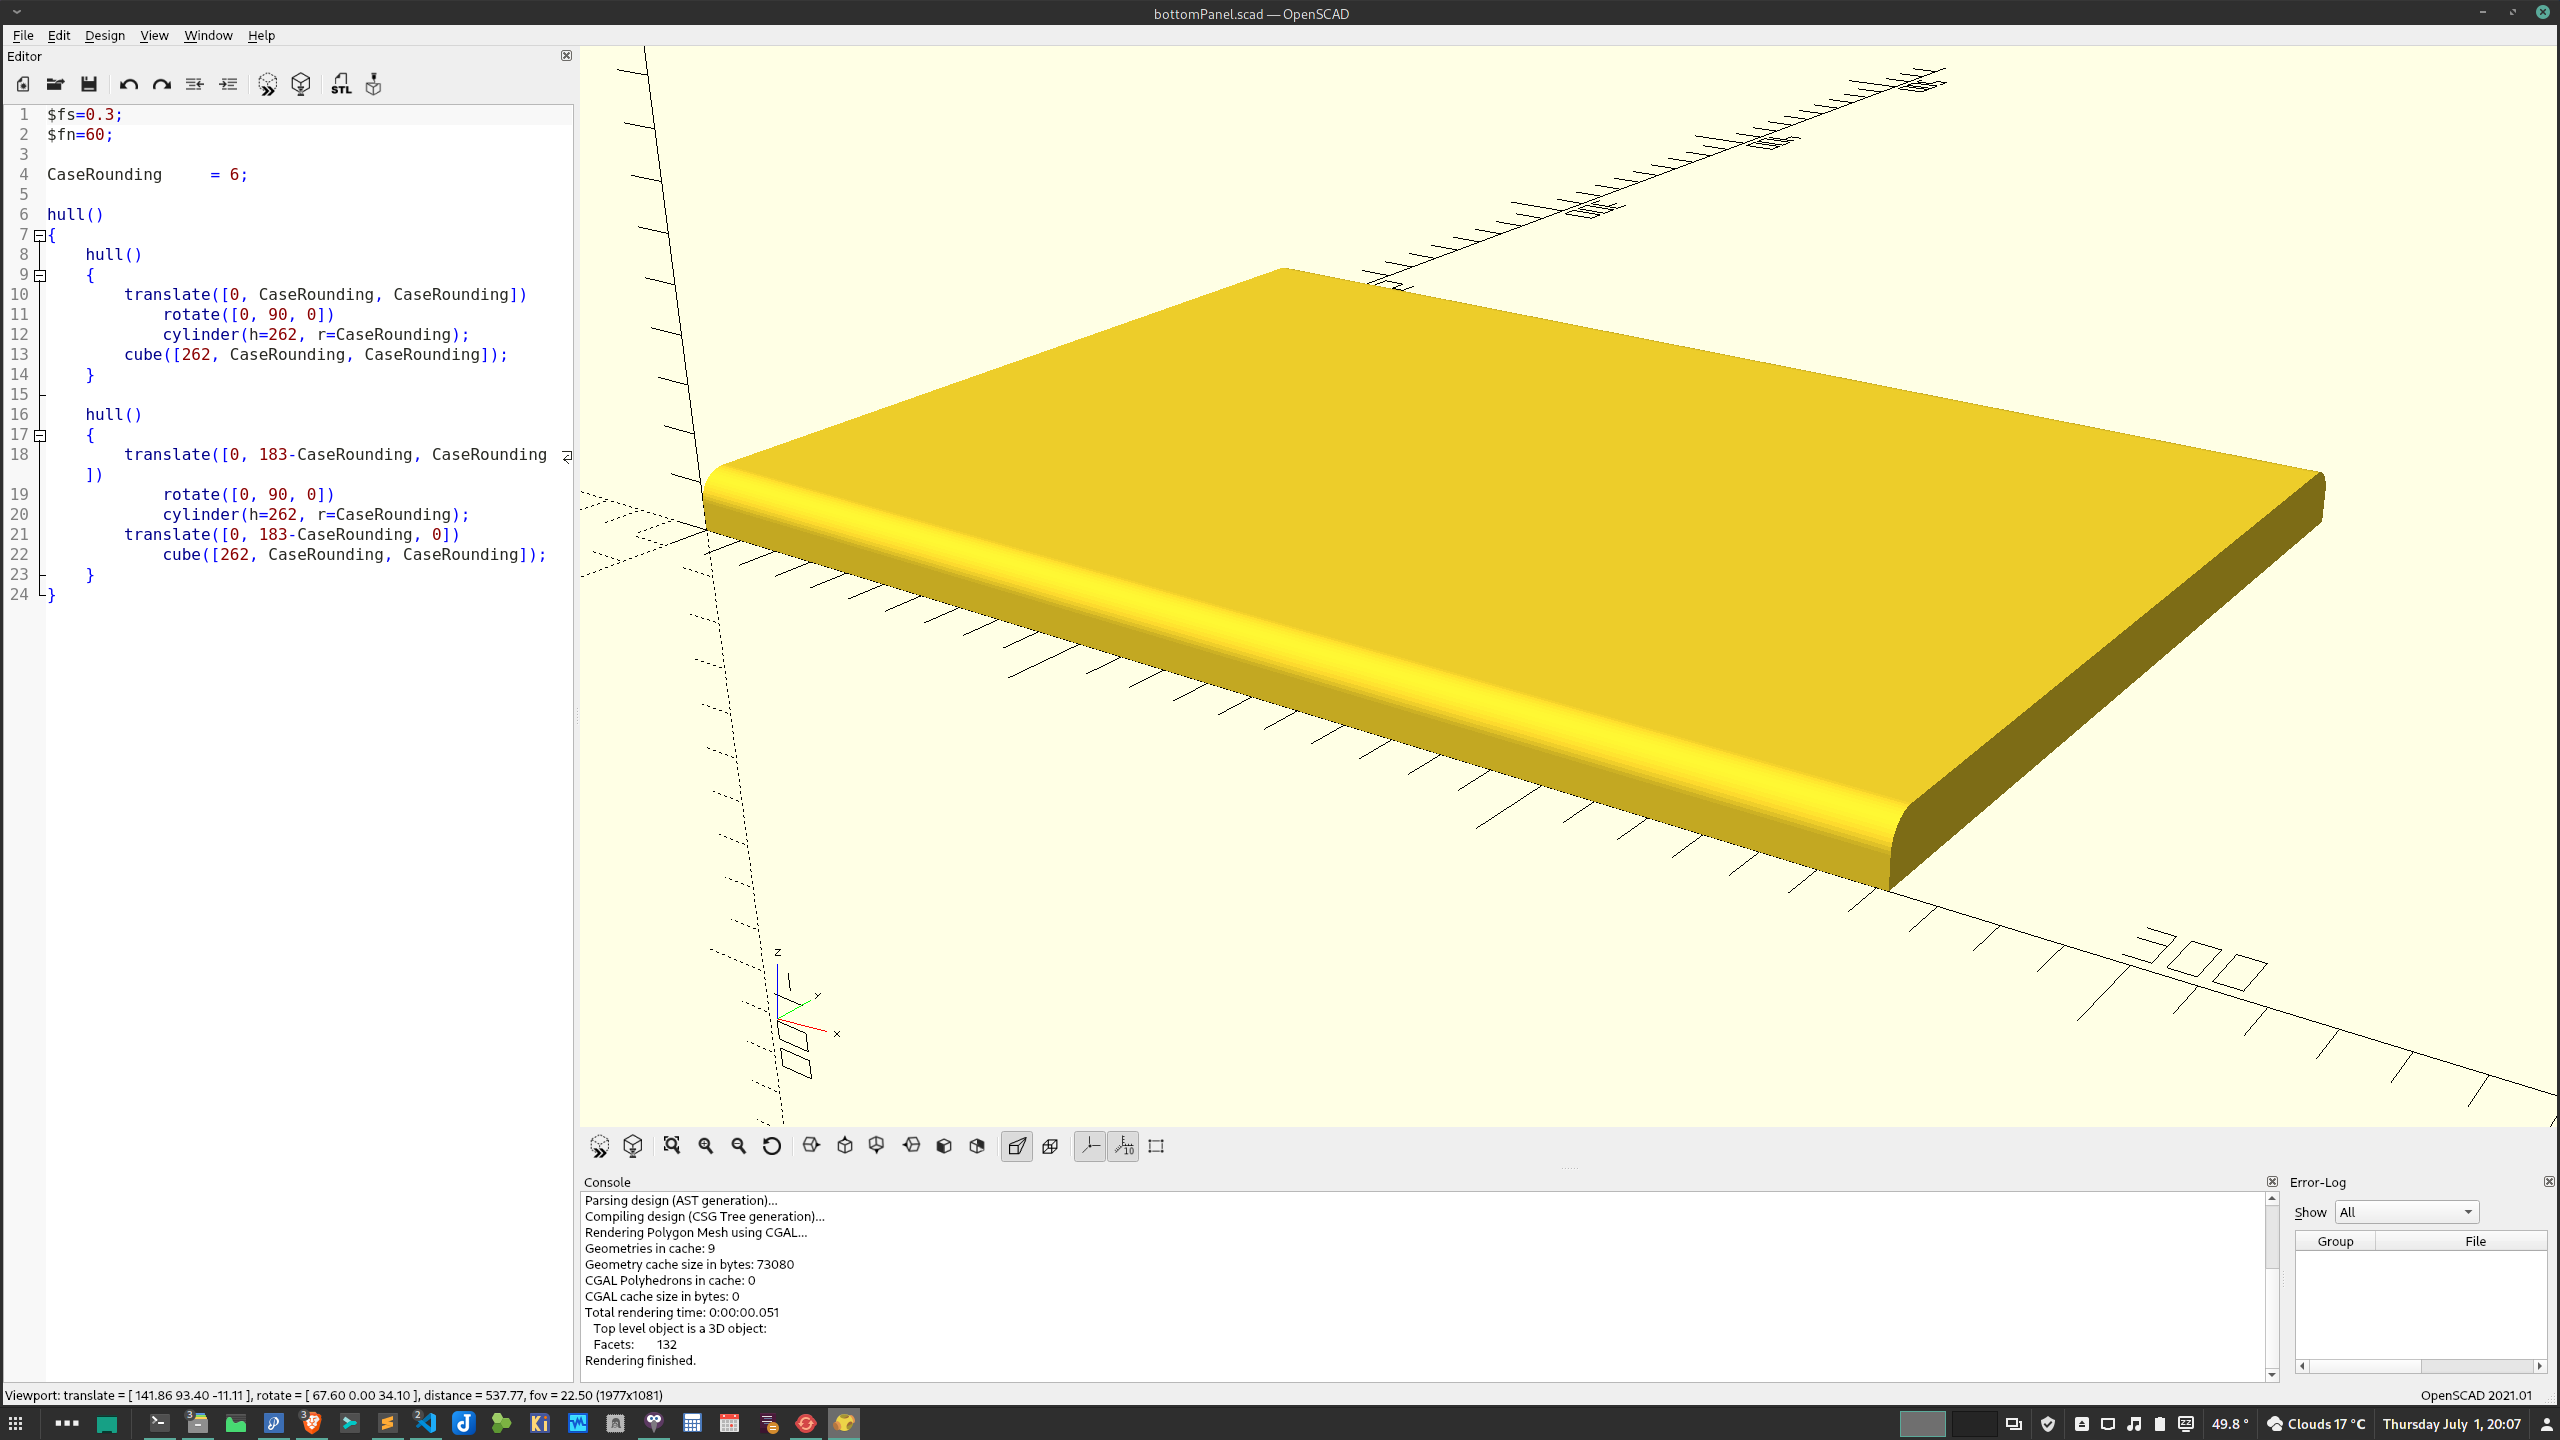Image resolution: width=2560 pixels, height=1440 pixels.
Task: Open the Design menu
Action: click(104, 35)
